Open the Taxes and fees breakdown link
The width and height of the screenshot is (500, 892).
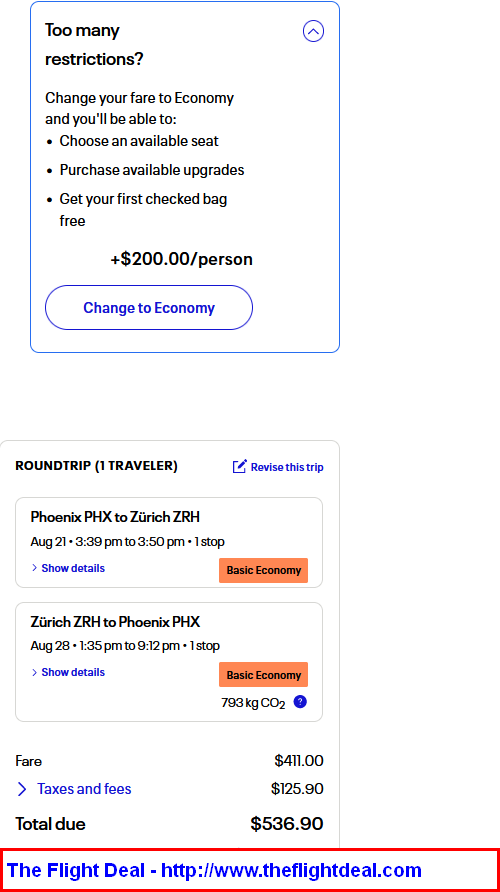pyautogui.click(x=84, y=789)
